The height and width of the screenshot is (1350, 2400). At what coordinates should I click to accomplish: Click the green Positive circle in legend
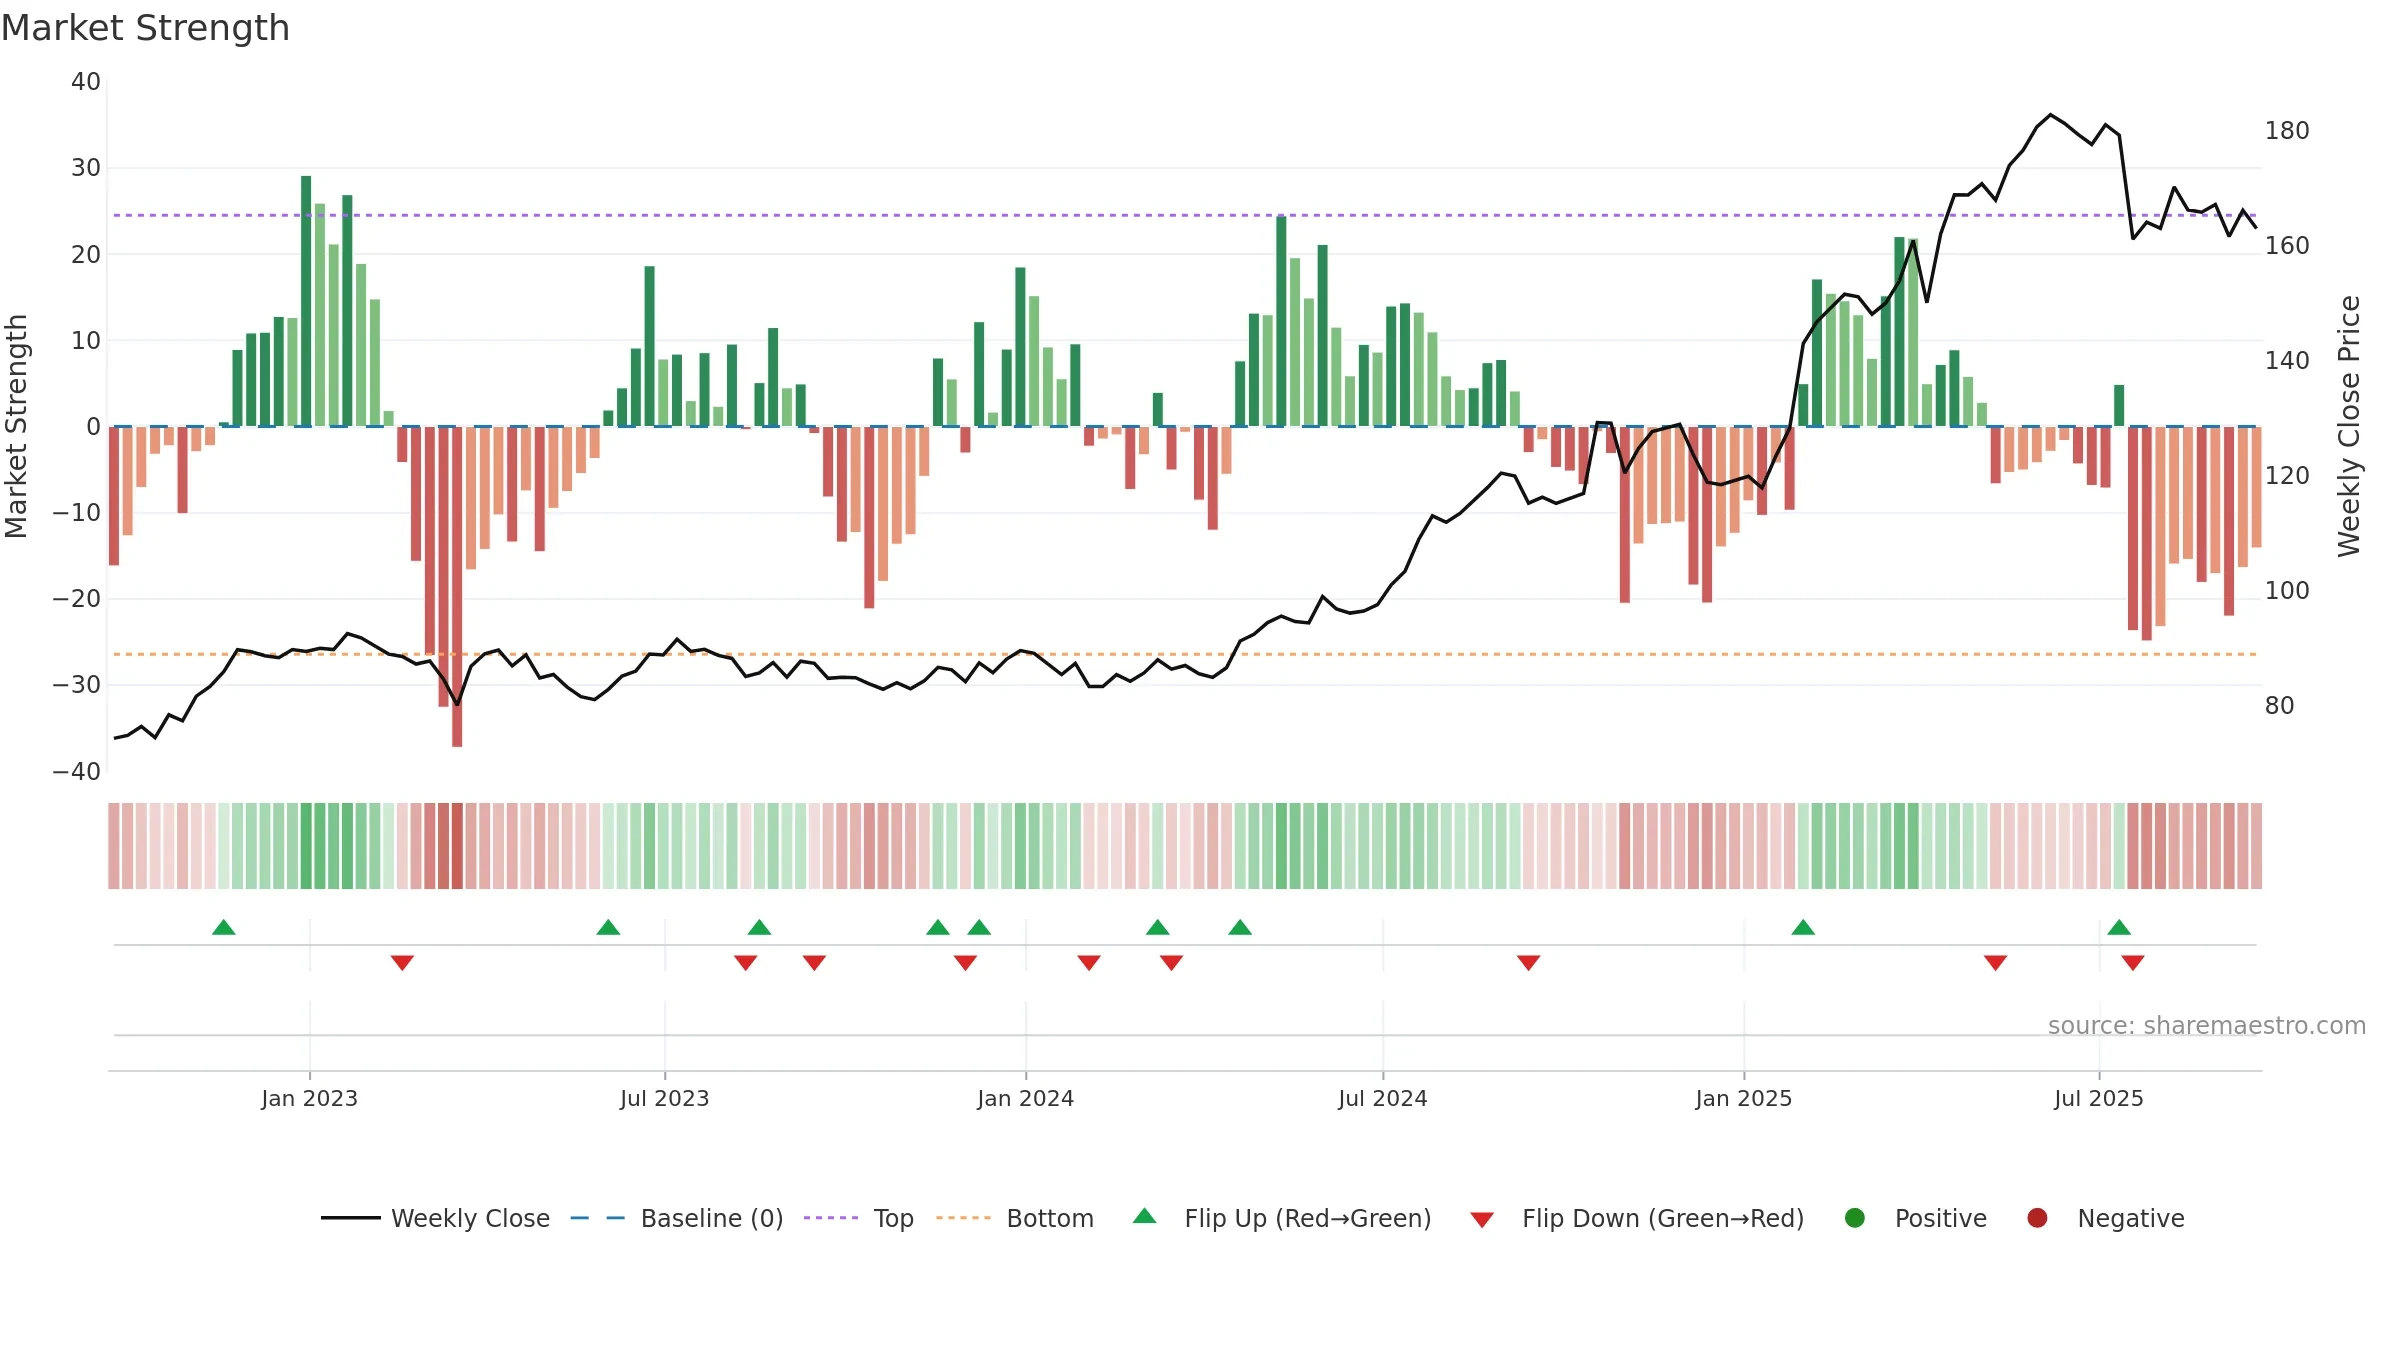[x=1854, y=1218]
